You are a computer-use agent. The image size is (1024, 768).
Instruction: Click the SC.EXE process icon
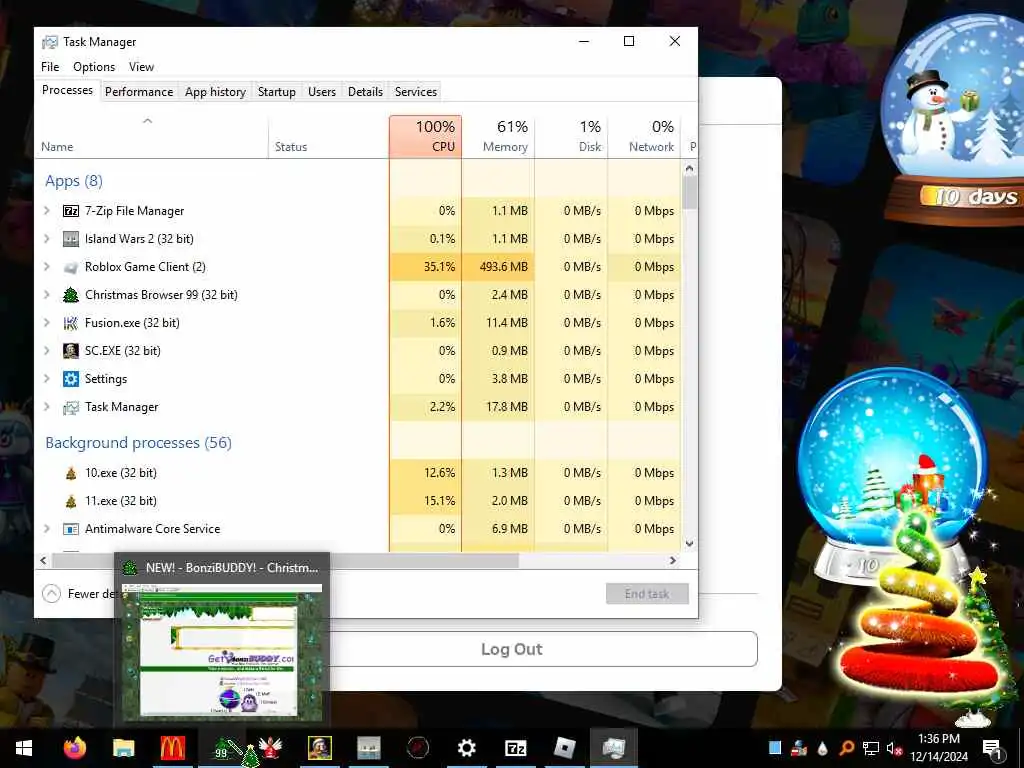pyautogui.click(x=71, y=351)
